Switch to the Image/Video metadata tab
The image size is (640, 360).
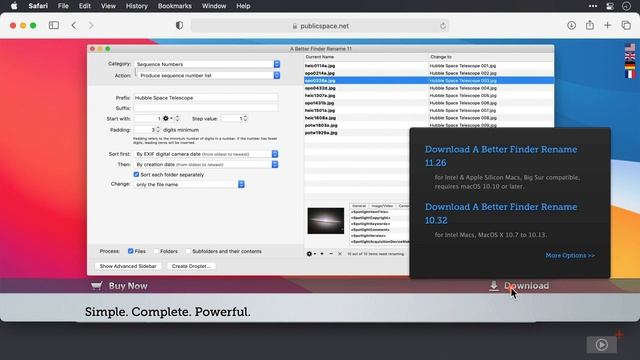pos(382,206)
